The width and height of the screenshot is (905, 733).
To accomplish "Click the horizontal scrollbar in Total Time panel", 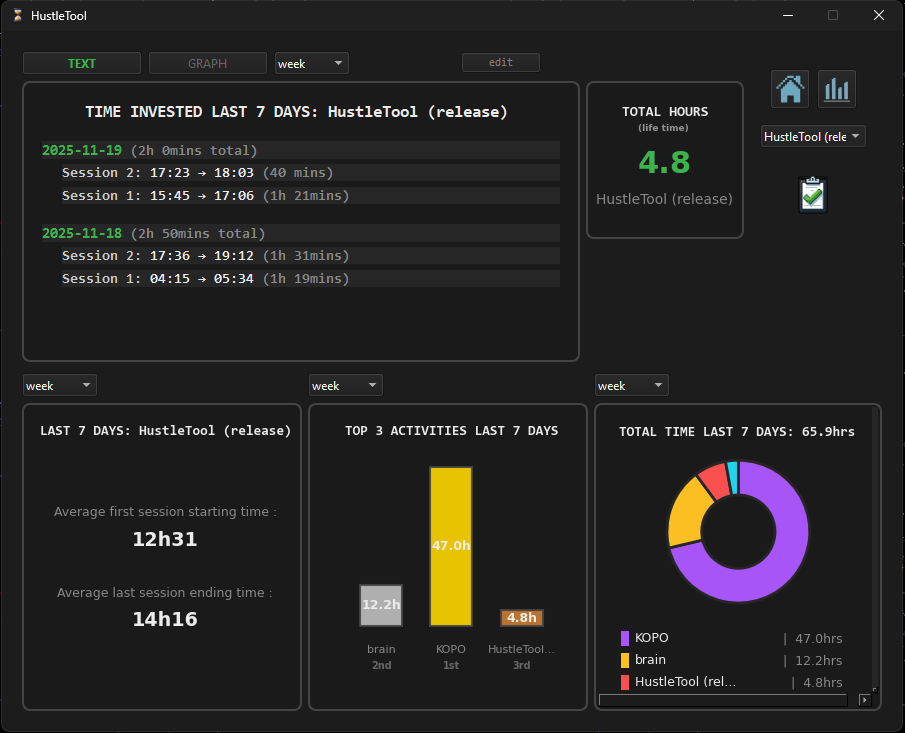I will pos(723,700).
